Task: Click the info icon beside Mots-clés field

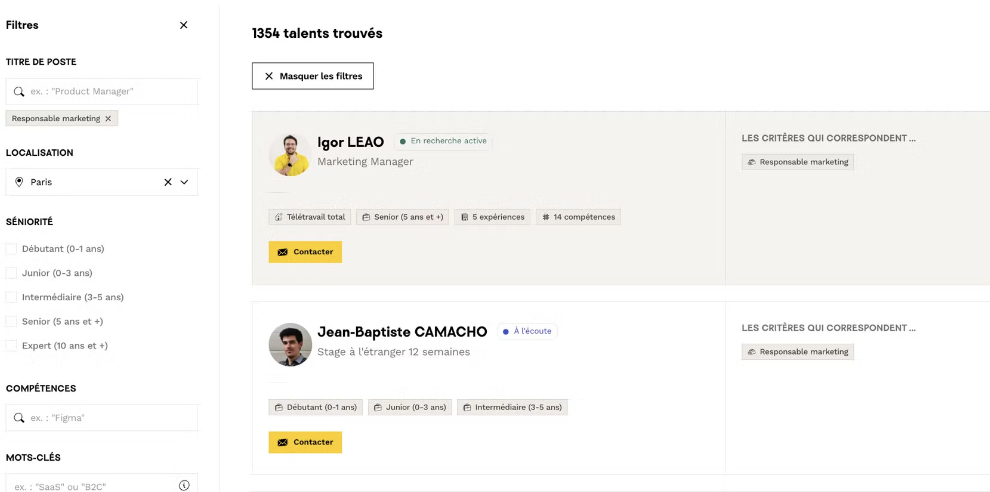Action: click(x=184, y=485)
